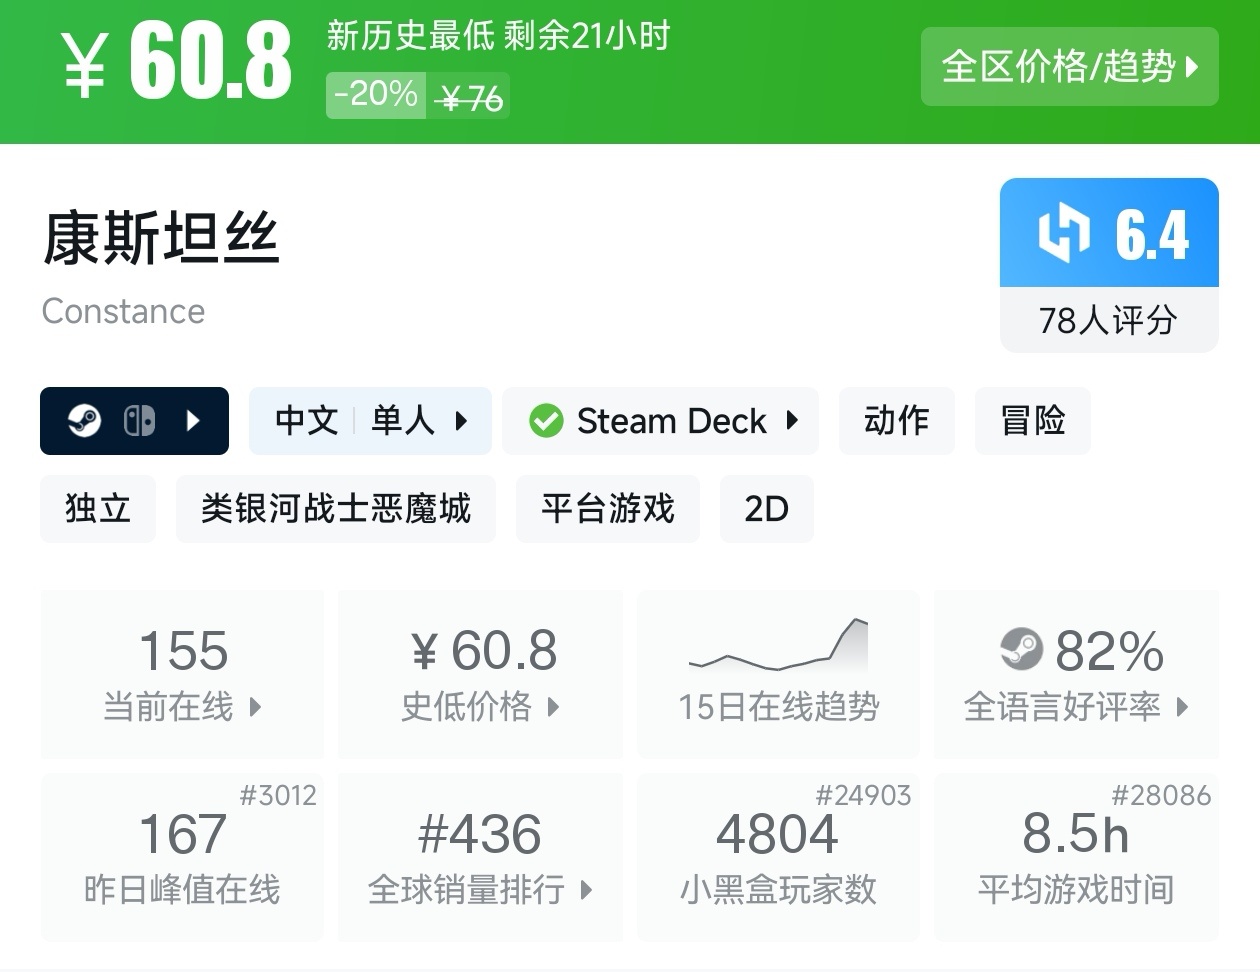Screen dimensions: 1260x972
Task: Open the 平台游戏 tag
Action: coord(608,509)
